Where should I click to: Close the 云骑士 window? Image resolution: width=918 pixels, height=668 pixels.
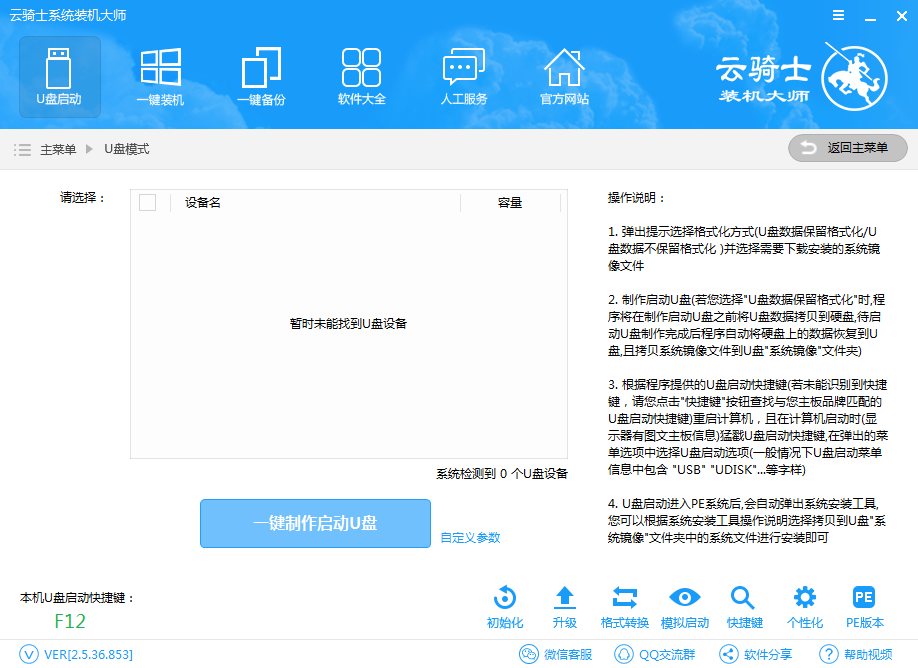pyautogui.click(x=902, y=16)
